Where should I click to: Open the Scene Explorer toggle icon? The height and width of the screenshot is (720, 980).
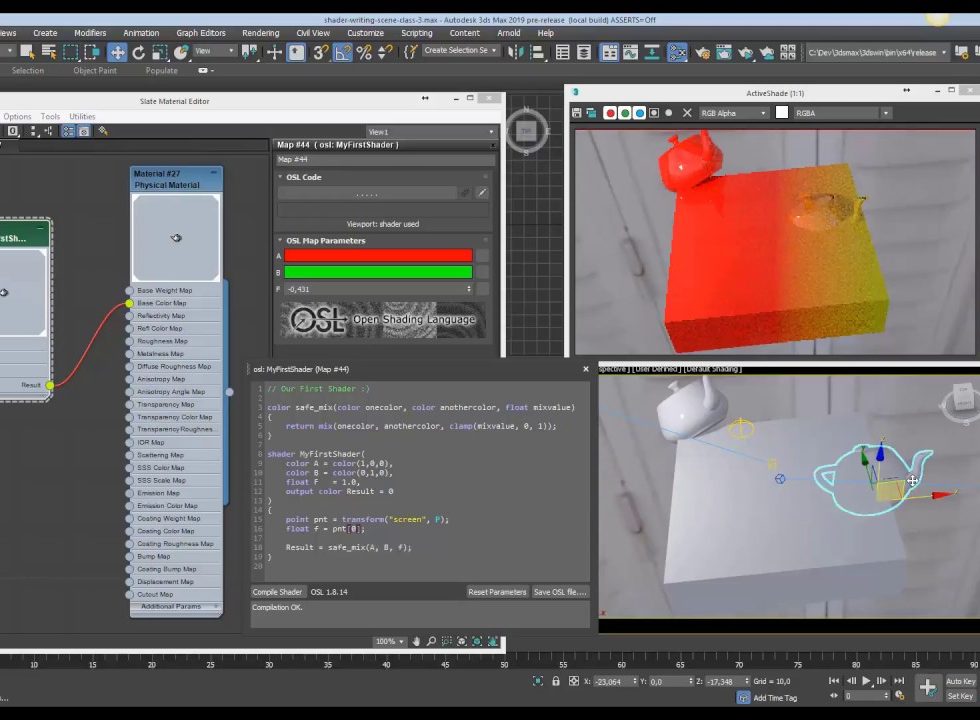pyautogui.click(x=562, y=52)
